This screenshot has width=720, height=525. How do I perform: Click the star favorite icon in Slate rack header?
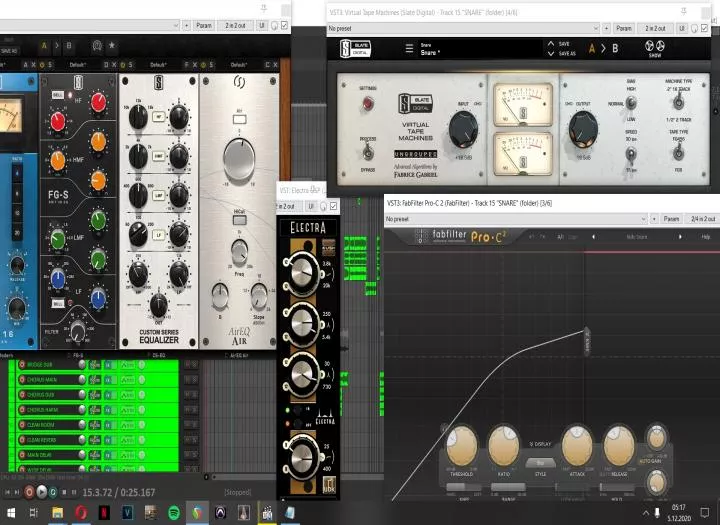pyautogui.click(x=112, y=45)
